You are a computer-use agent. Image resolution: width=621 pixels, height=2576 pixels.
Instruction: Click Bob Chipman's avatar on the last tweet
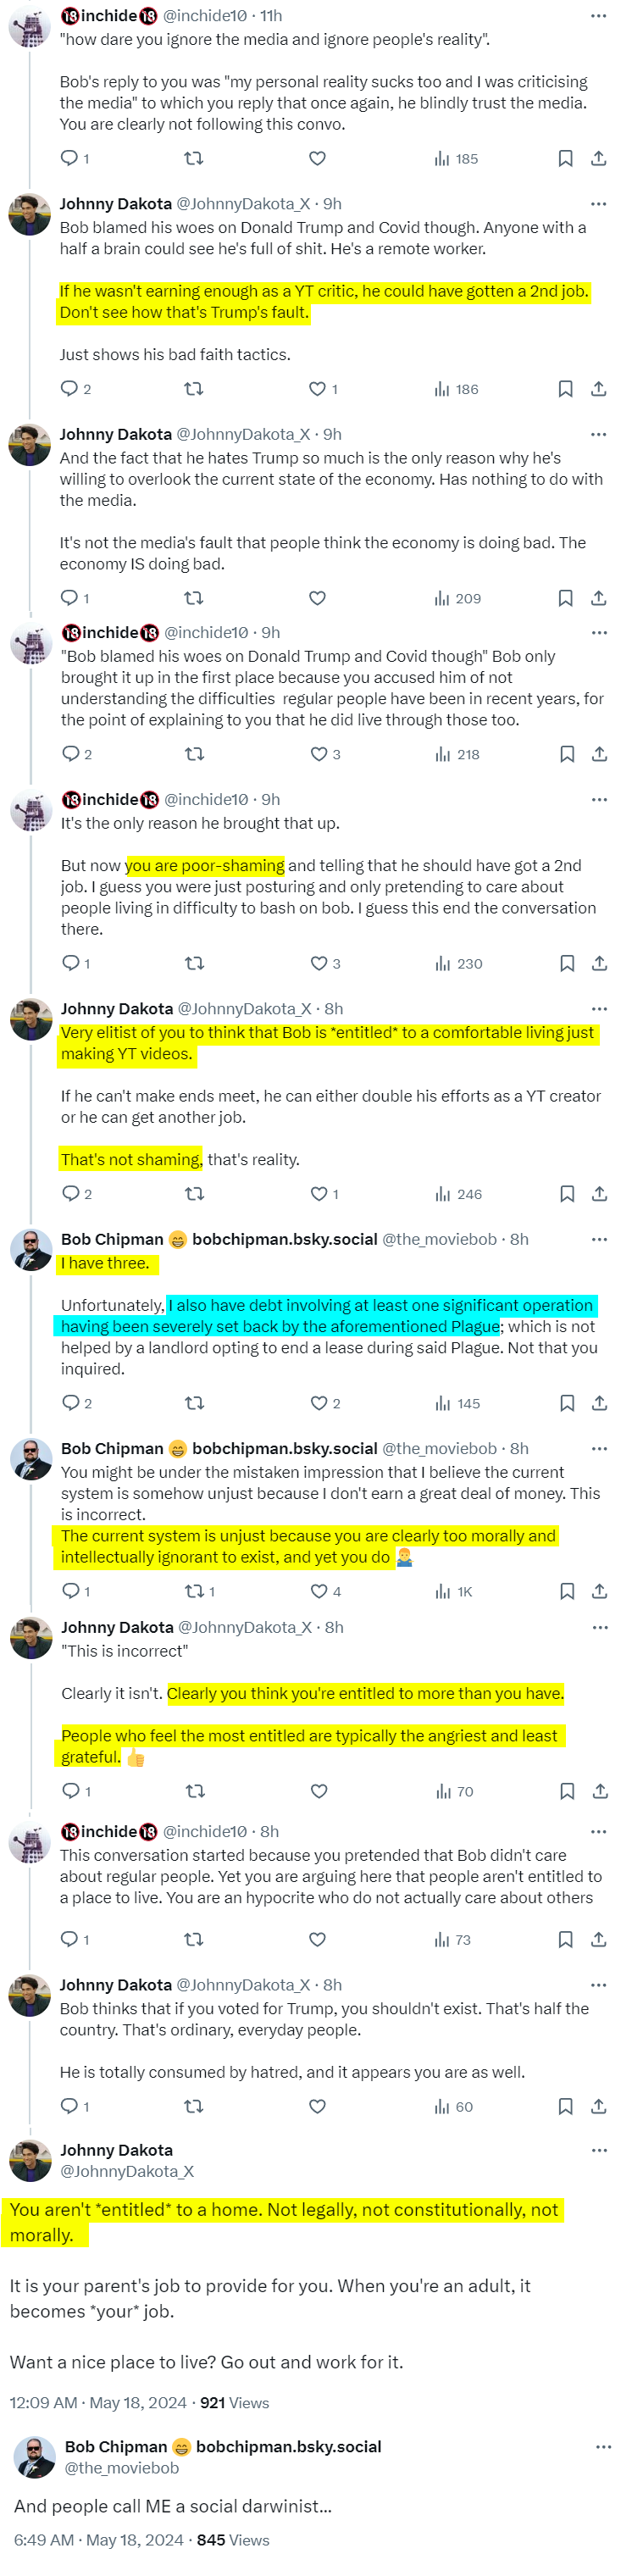click(35, 2457)
